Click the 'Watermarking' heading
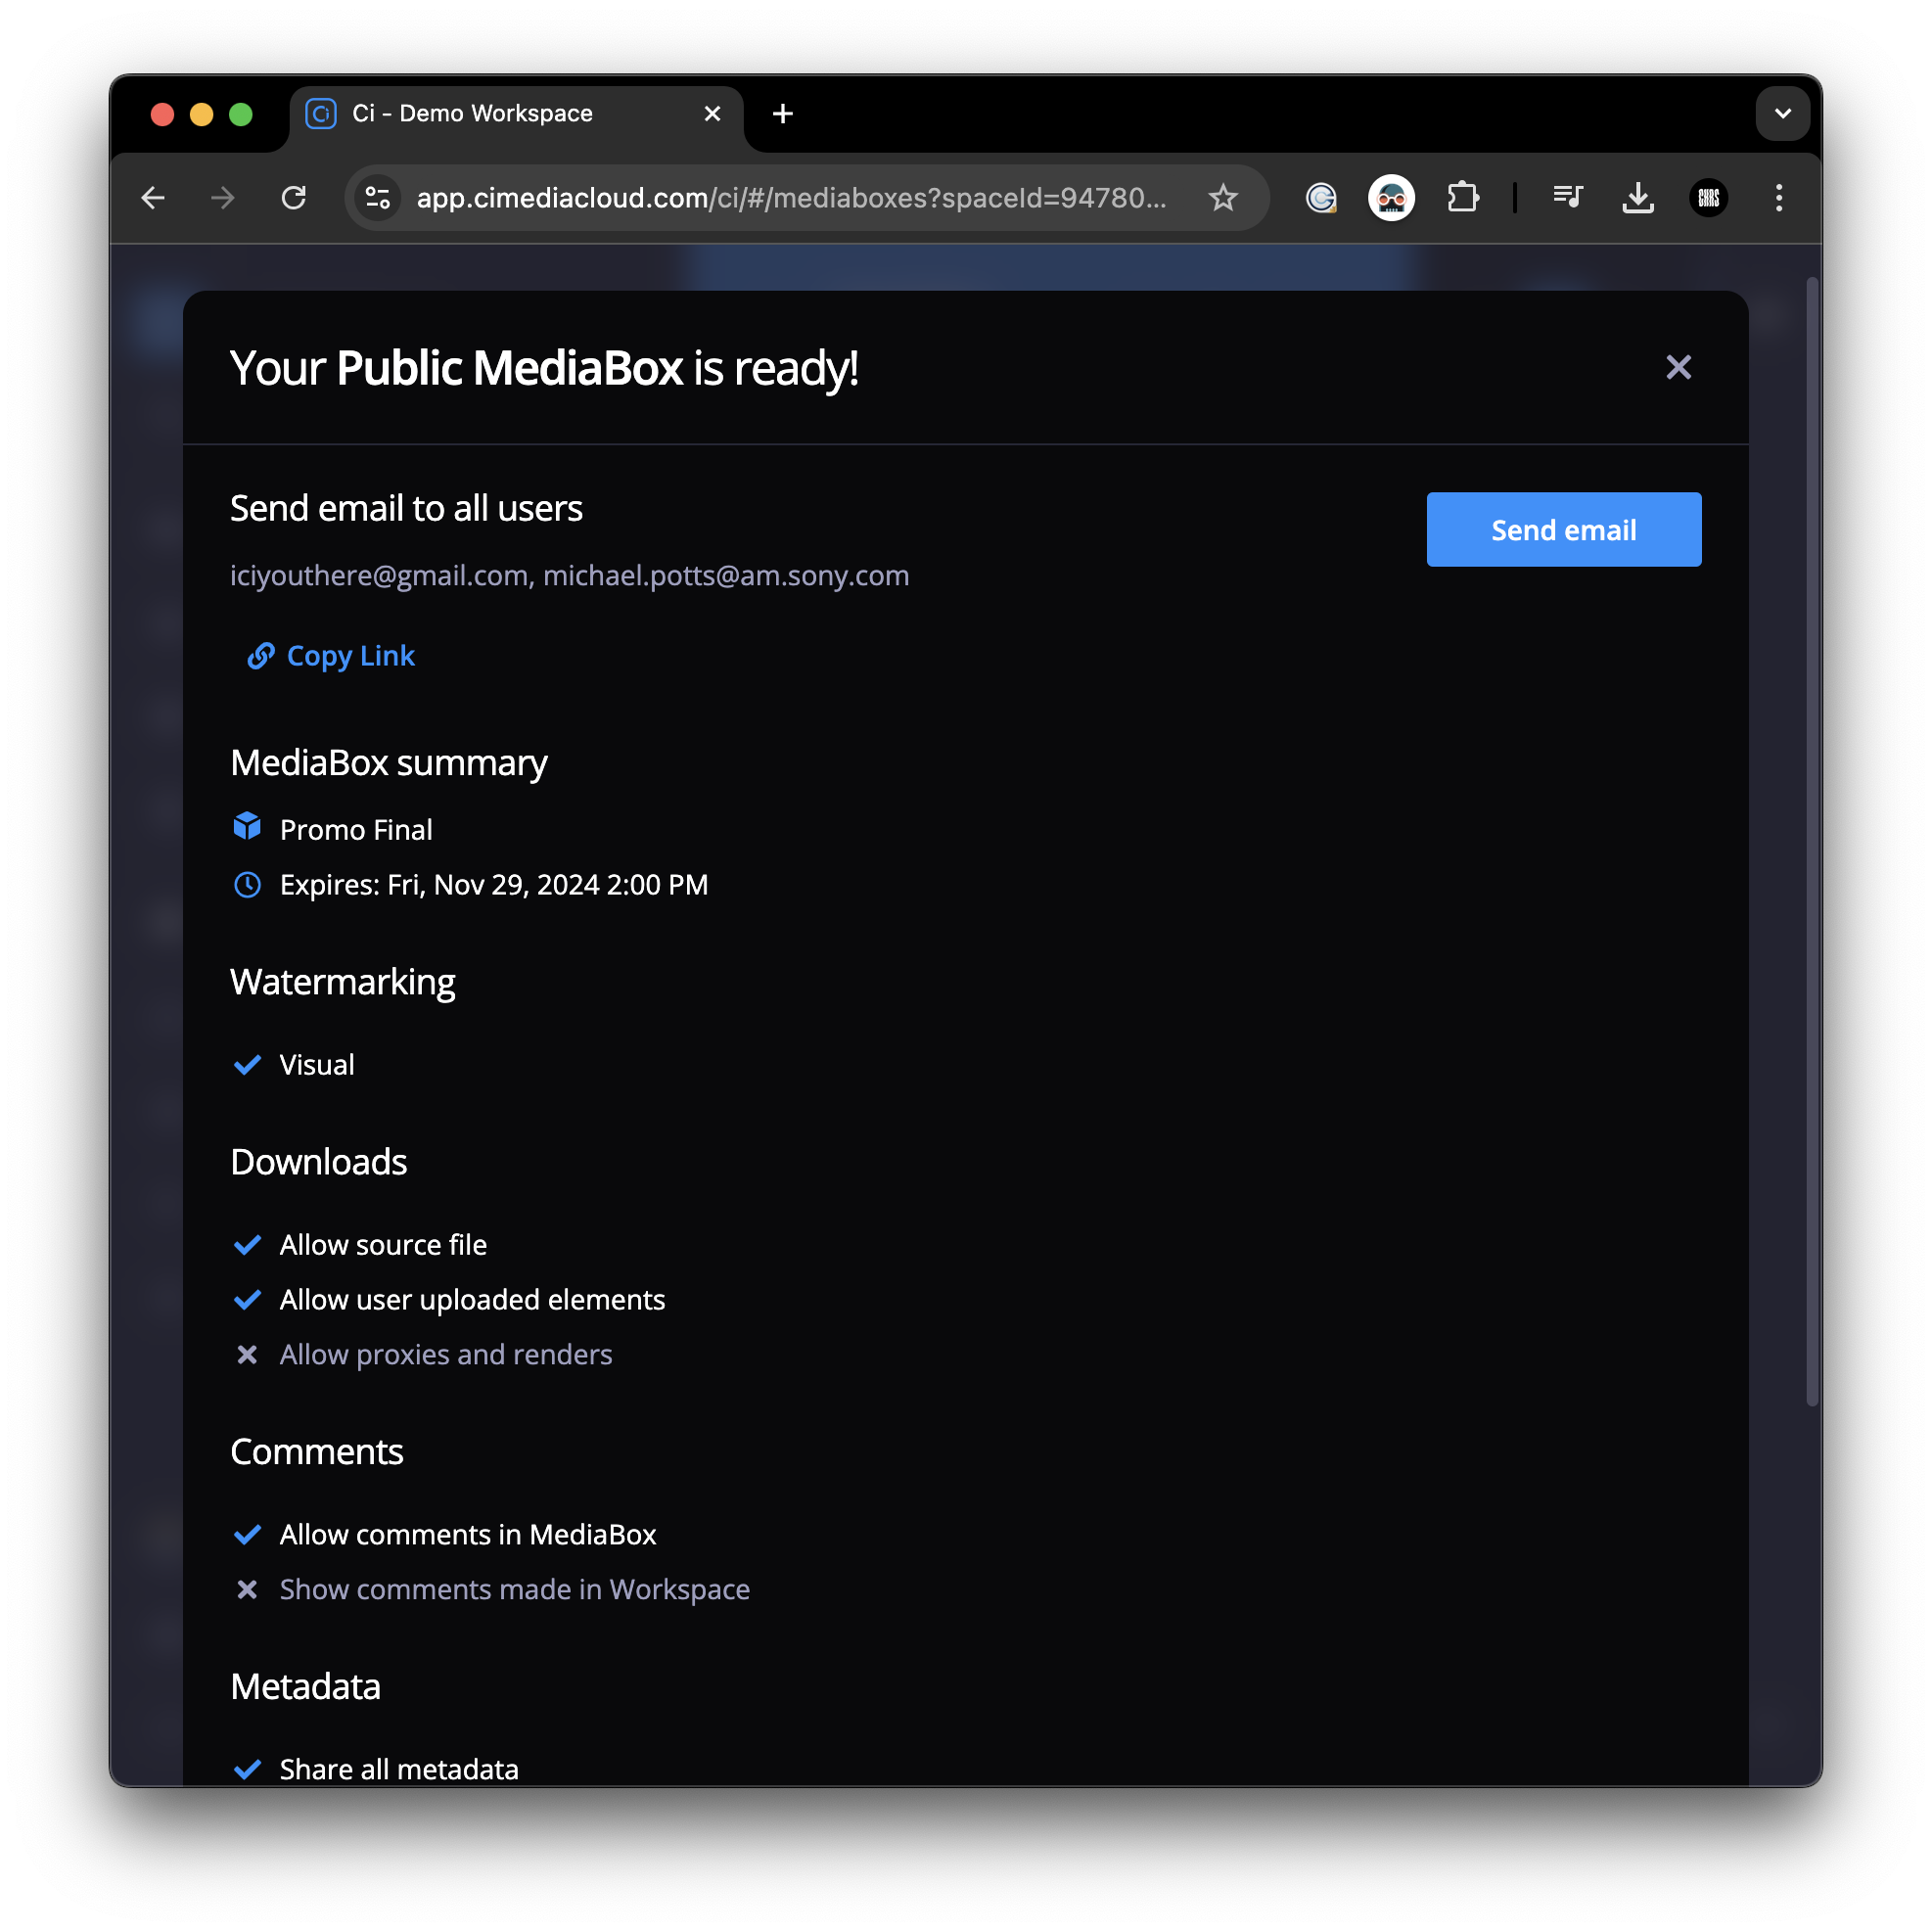The width and height of the screenshot is (1932, 1932). point(342,983)
